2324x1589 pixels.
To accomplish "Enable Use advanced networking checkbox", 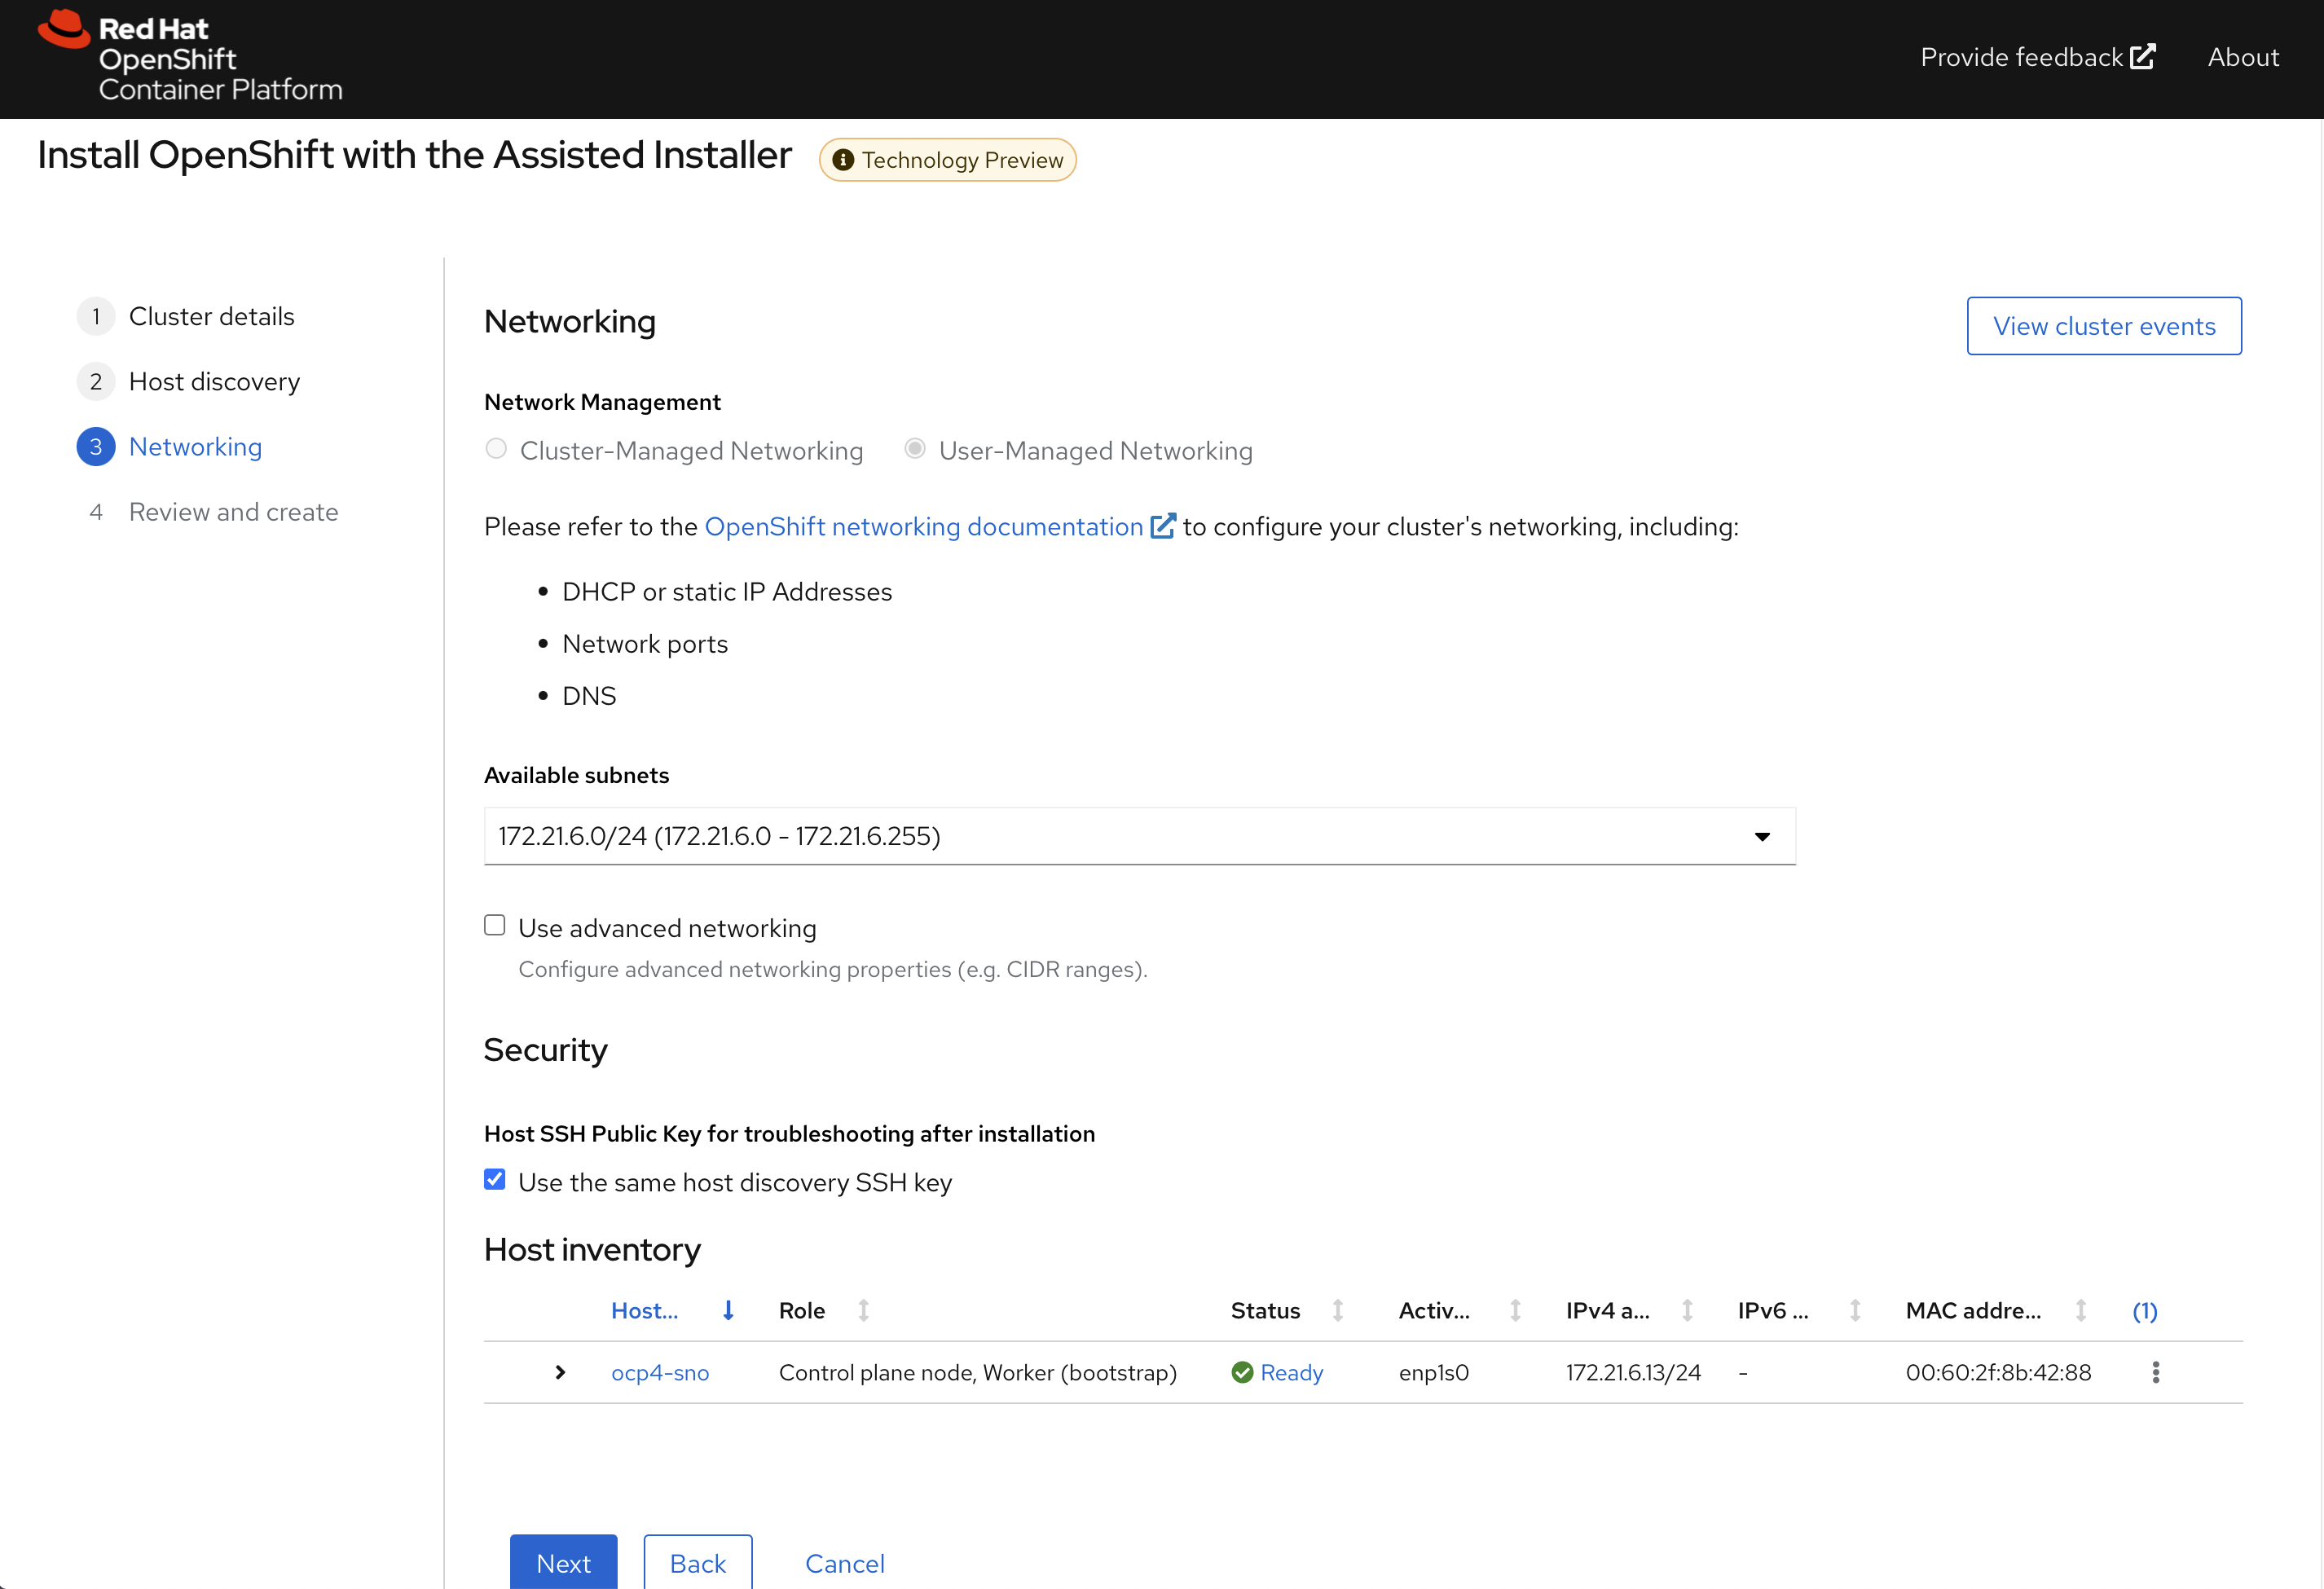I will (495, 926).
